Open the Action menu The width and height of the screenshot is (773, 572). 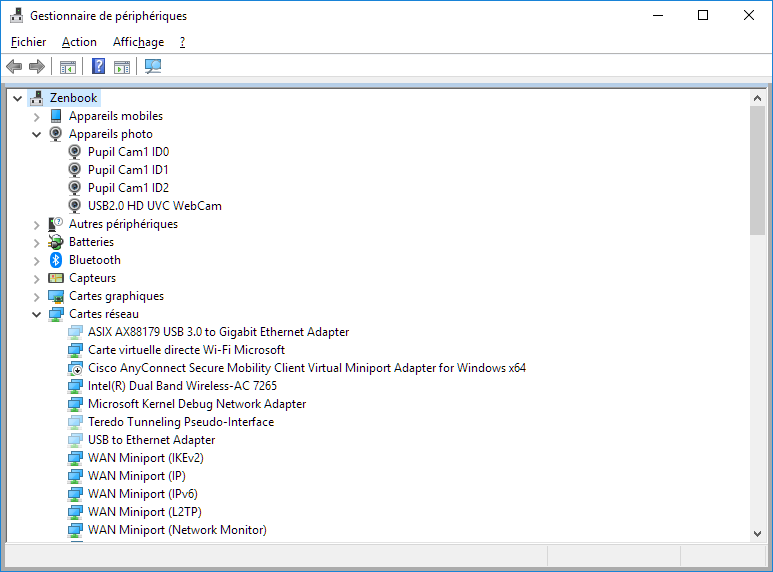[79, 42]
